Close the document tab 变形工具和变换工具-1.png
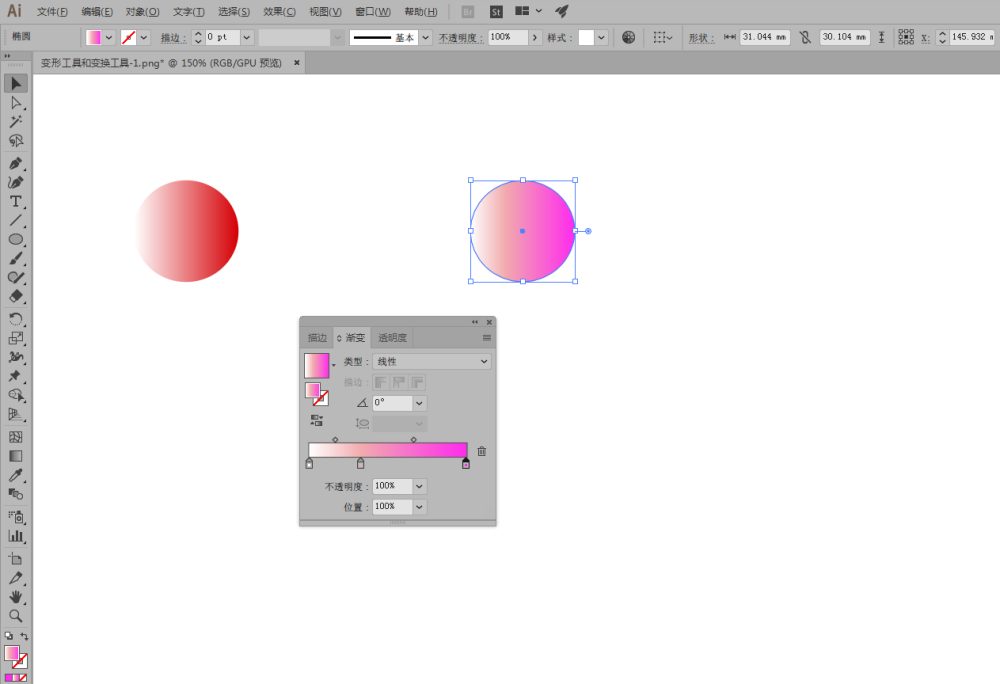1000x684 pixels. (x=297, y=62)
